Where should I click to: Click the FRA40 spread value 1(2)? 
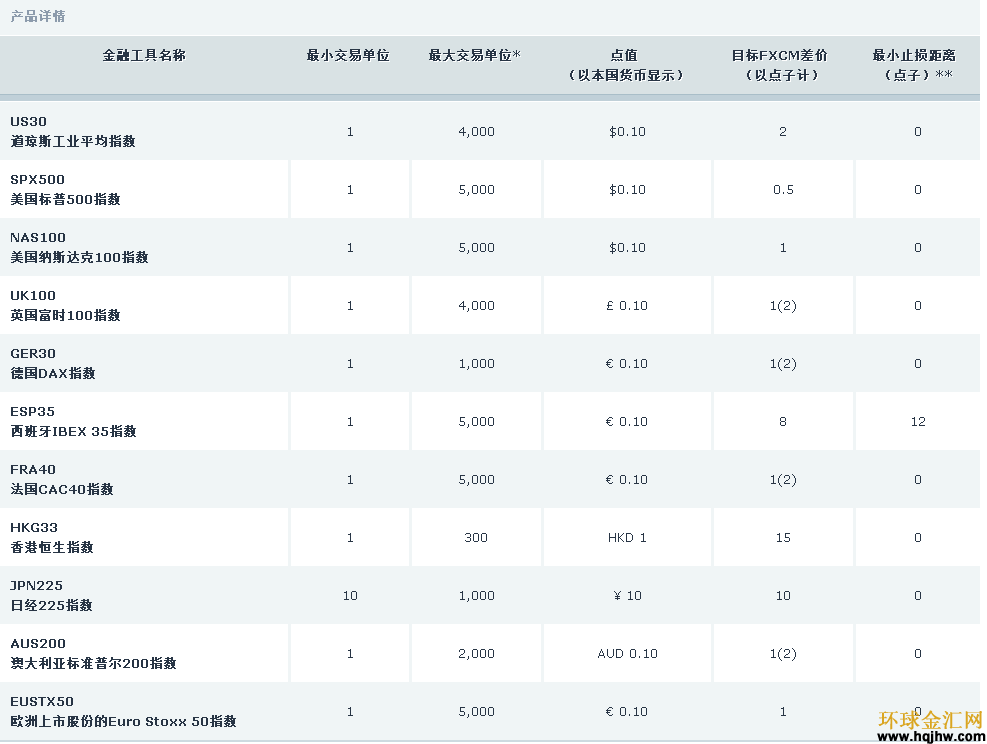pyautogui.click(x=783, y=479)
